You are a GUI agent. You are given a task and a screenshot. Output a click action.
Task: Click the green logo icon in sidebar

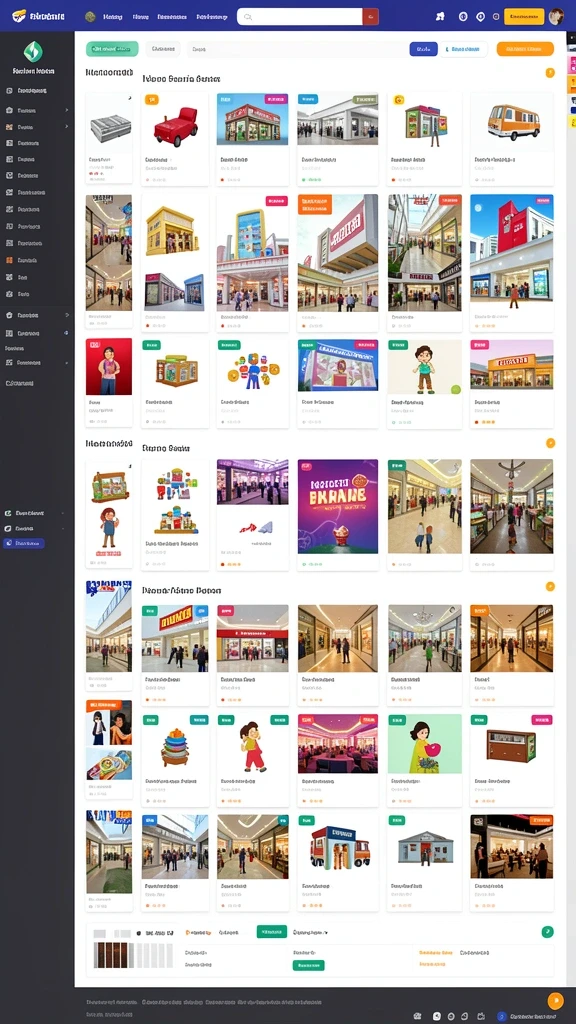pos(33,51)
